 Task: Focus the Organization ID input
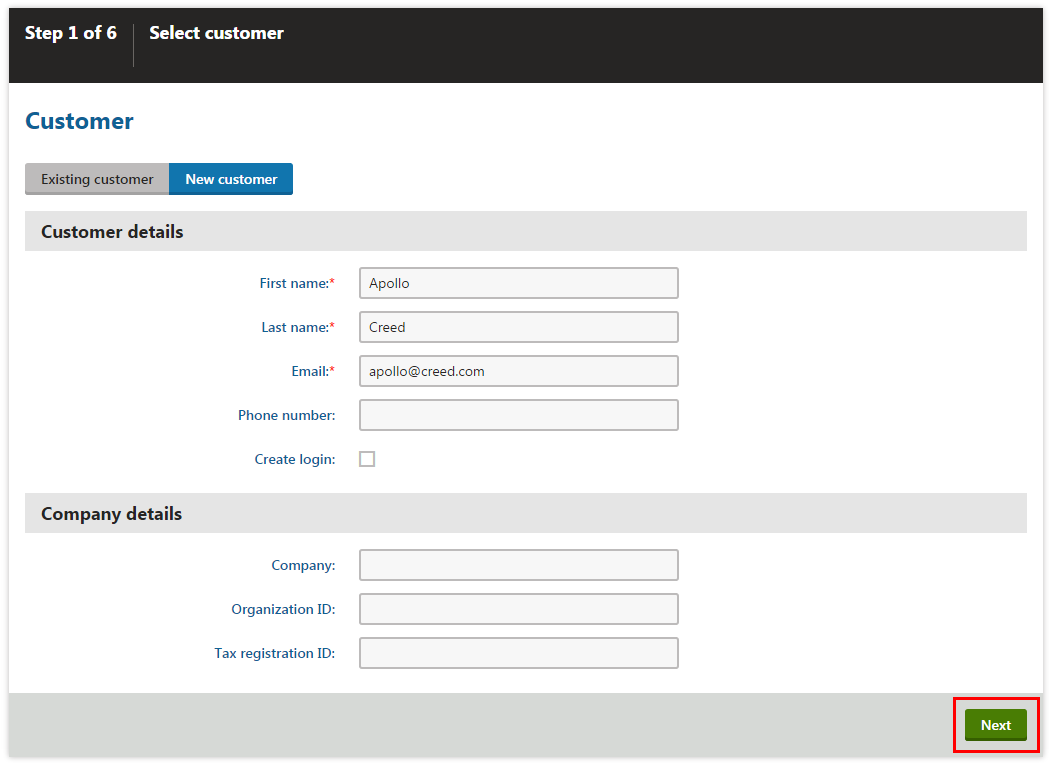coord(518,609)
